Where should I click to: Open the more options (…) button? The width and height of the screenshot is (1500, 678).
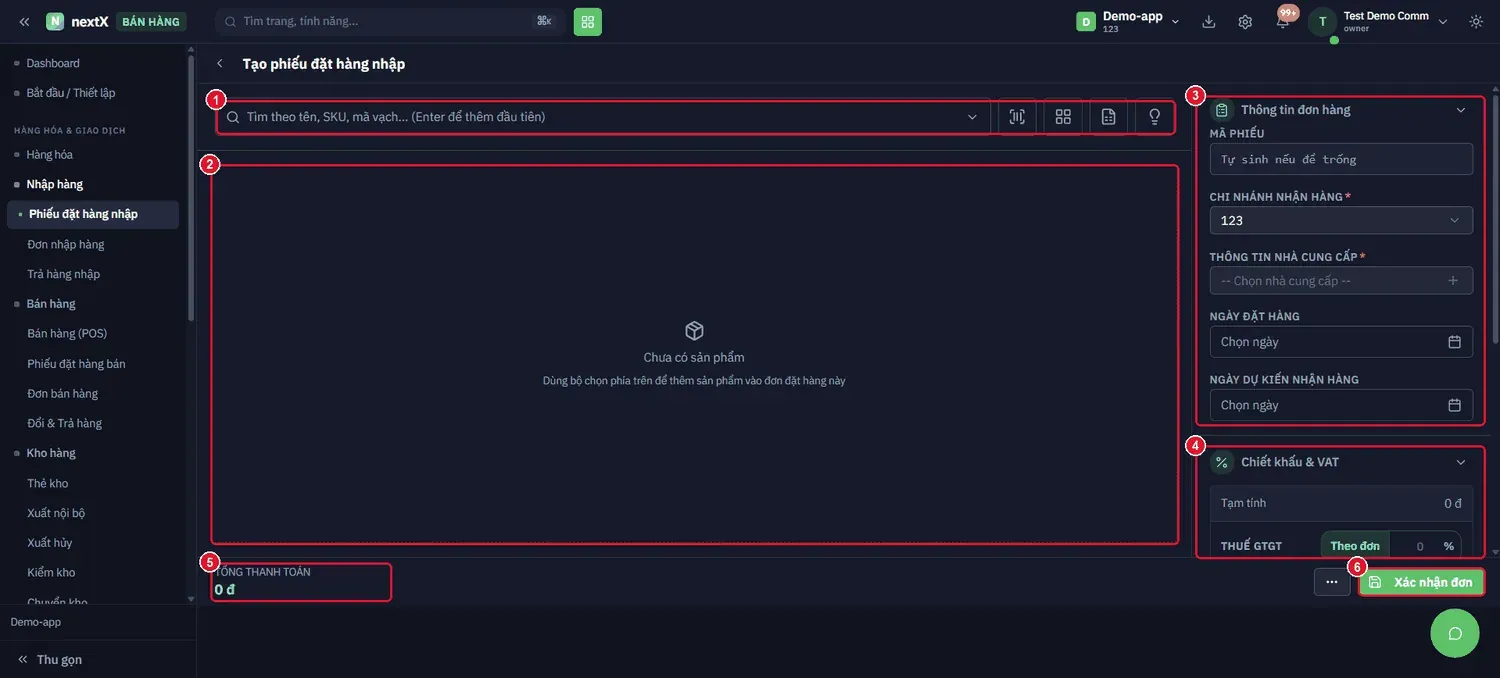click(x=1332, y=582)
